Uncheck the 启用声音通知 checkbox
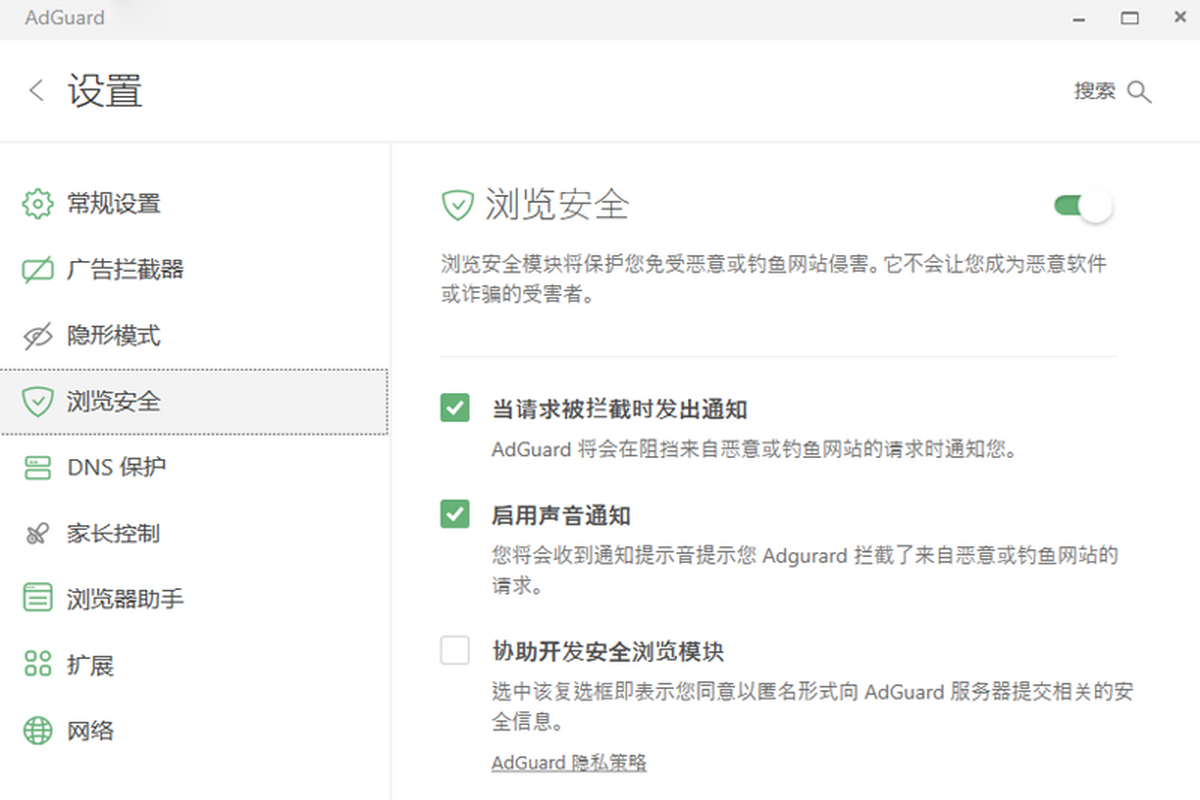The width and height of the screenshot is (1200, 800). [455, 514]
